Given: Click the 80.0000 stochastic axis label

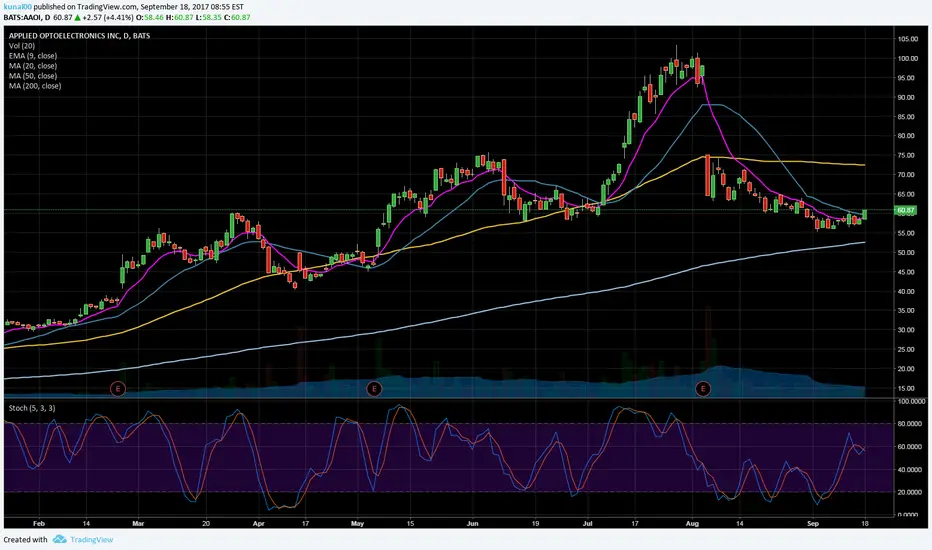Looking at the screenshot, I should click(x=911, y=424).
